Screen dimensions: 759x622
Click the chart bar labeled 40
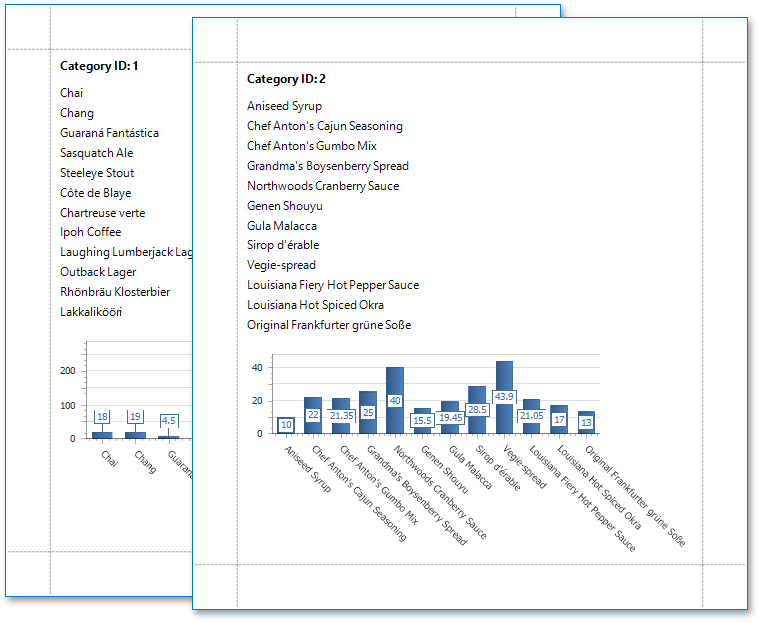(395, 401)
